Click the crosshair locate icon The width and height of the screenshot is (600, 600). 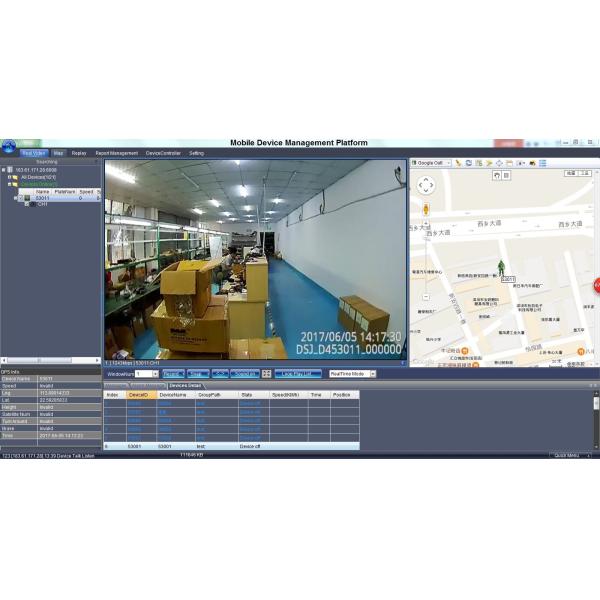pyautogui.click(x=499, y=163)
